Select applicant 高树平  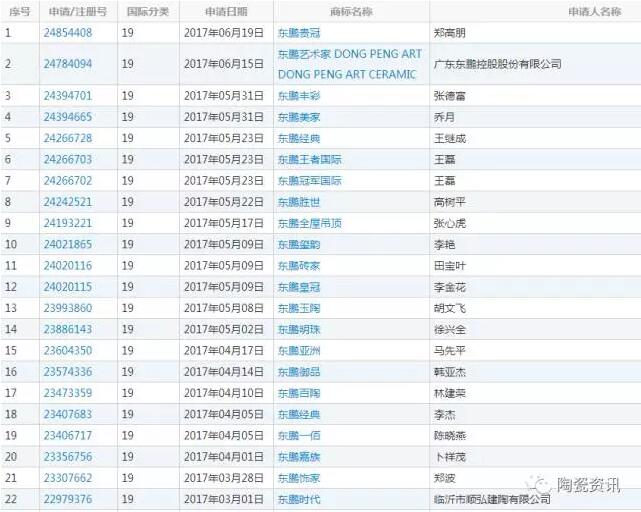click(450, 202)
